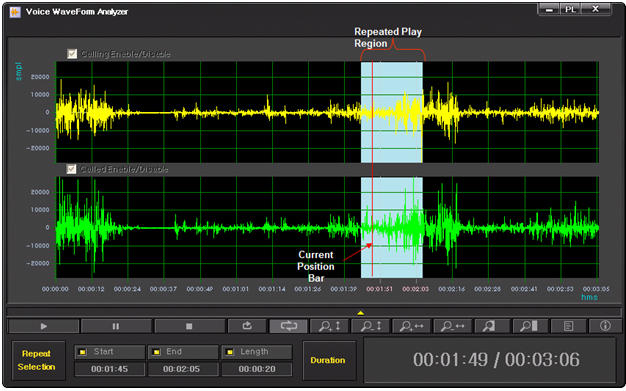The width and height of the screenshot is (626, 391).
Task: Click the End marker checkbox
Action: pos(156,352)
